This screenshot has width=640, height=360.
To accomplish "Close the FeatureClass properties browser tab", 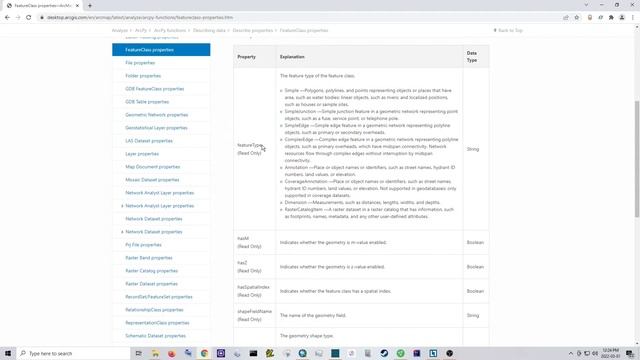I will click(x=77, y=6).
